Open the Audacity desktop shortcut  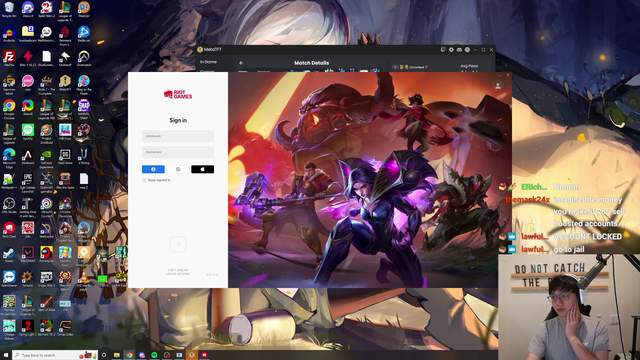(9, 34)
